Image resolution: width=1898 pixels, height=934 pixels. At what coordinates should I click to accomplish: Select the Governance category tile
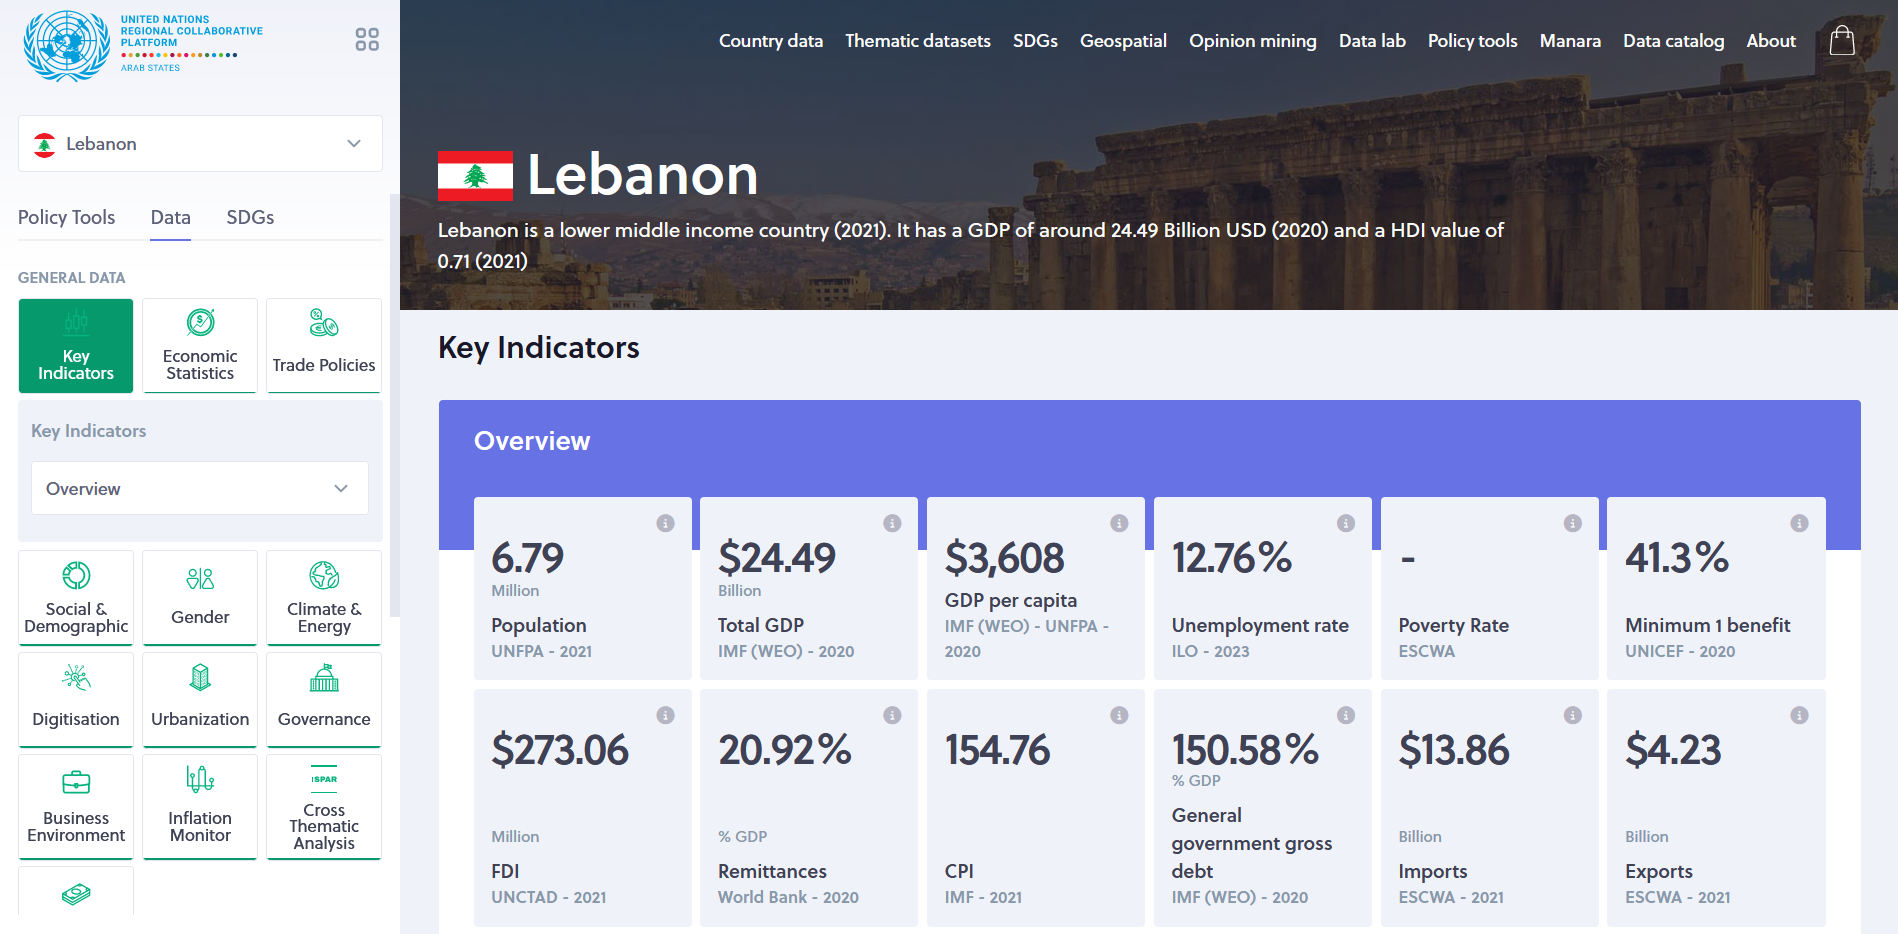(324, 699)
